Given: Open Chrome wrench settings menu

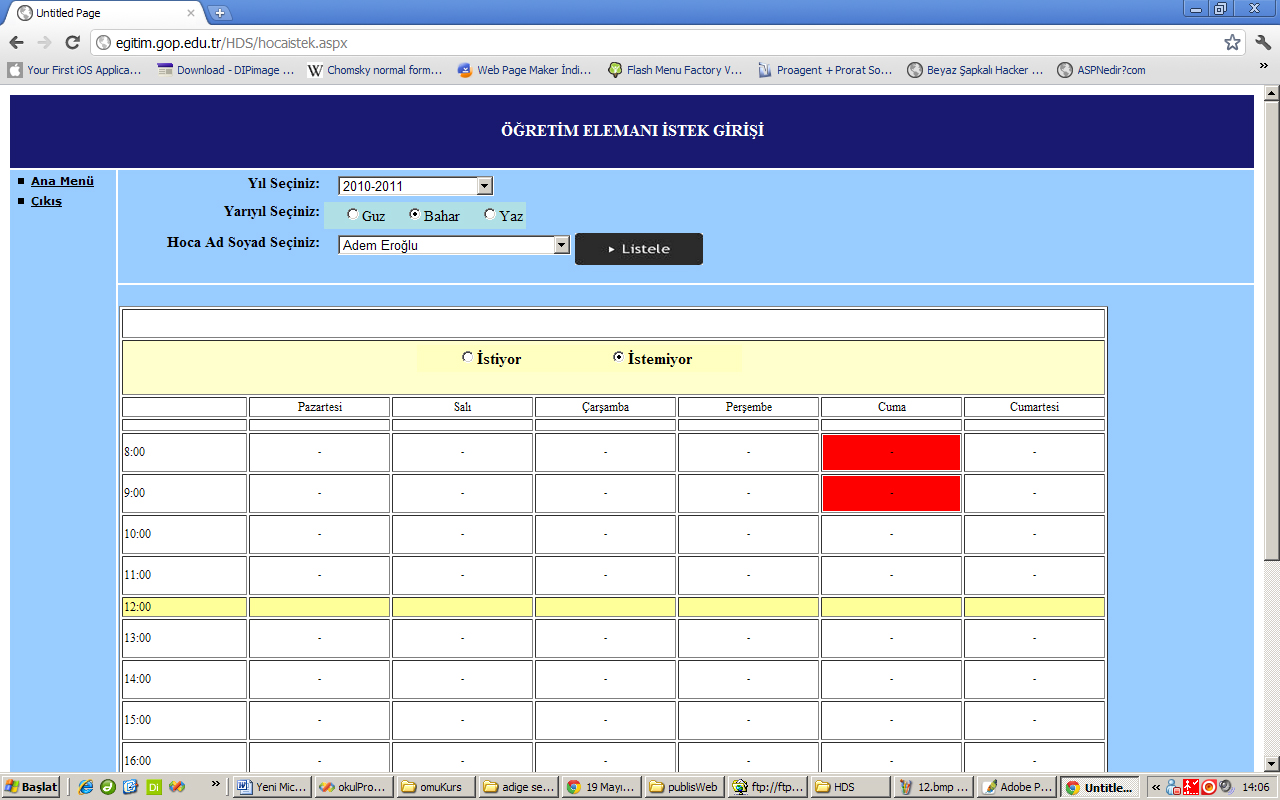Looking at the screenshot, I should coord(1262,43).
